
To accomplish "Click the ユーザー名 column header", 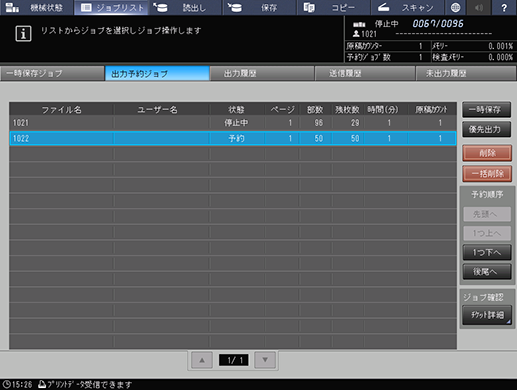I will pyautogui.click(x=157, y=109).
